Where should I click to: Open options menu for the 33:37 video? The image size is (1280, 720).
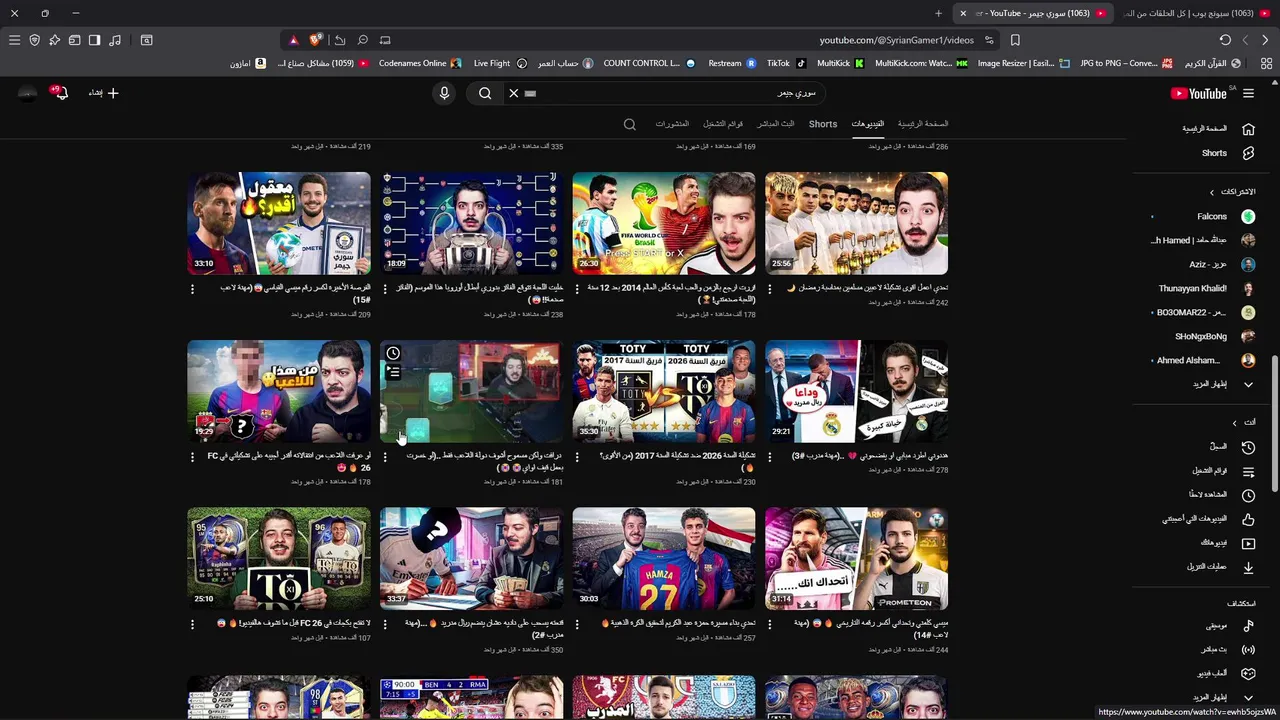385,624
